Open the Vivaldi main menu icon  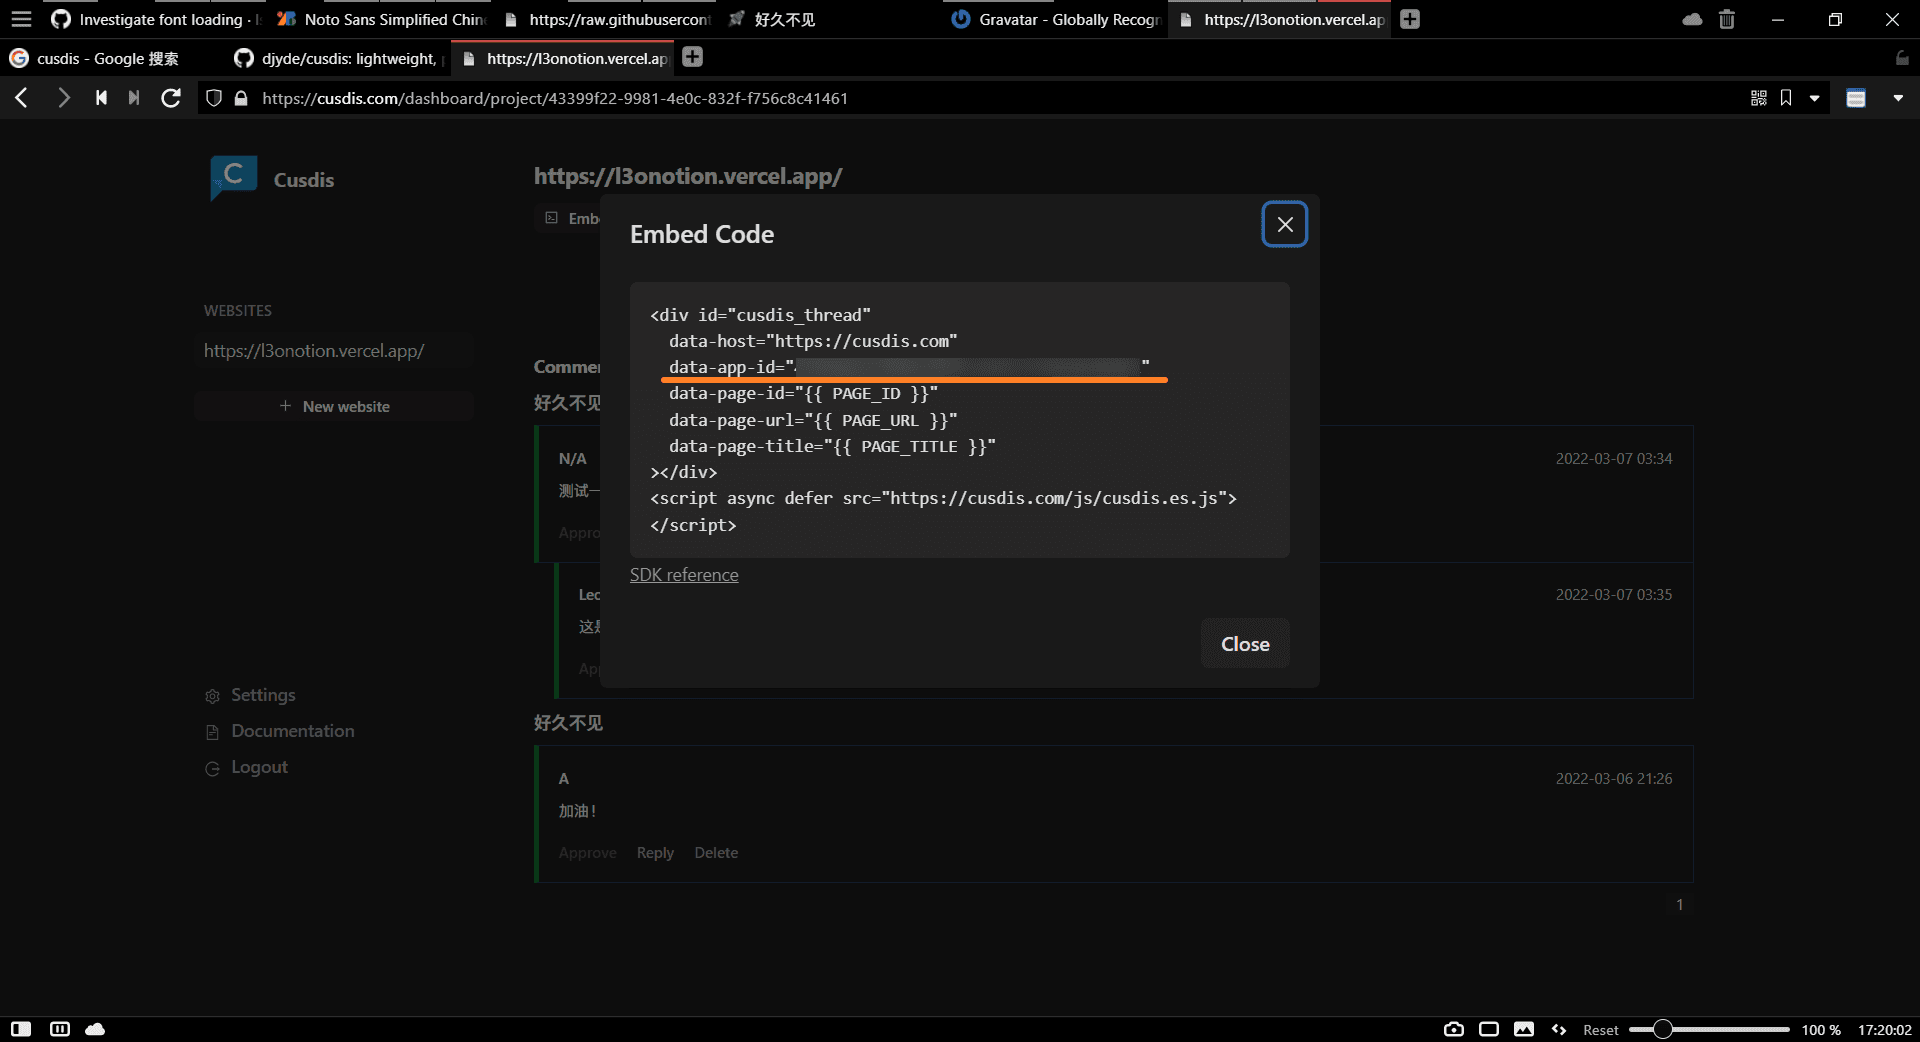point(21,19)
